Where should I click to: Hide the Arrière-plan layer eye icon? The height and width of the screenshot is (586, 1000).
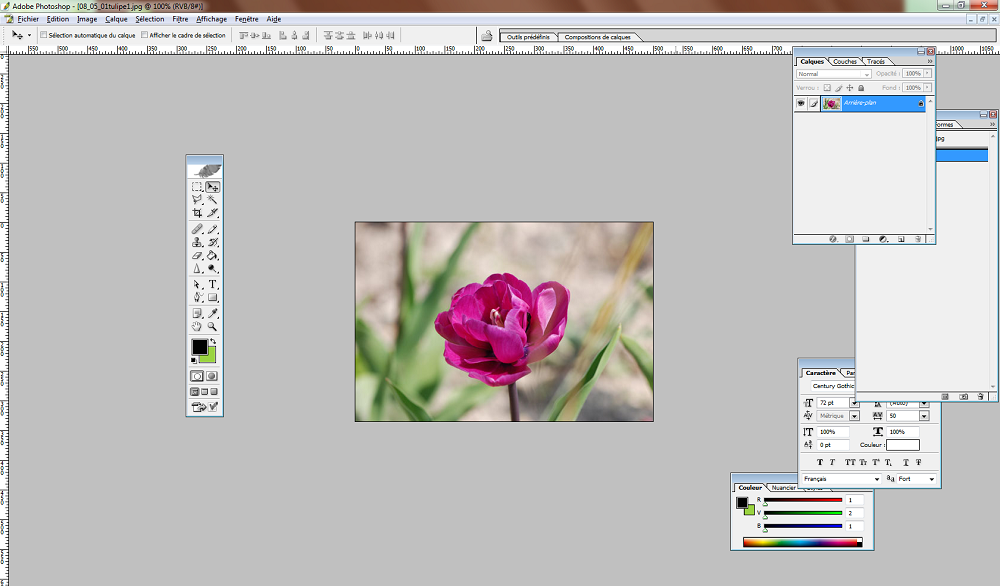click(801, 103)
